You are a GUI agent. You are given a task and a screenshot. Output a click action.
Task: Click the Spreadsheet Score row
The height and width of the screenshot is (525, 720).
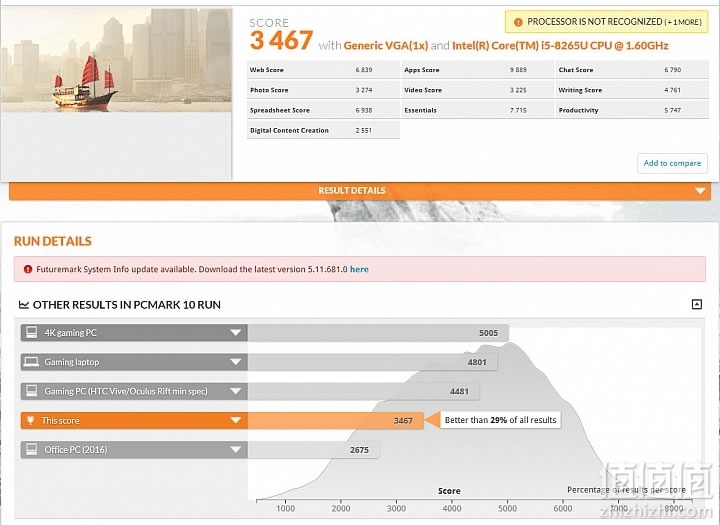[323, 110]
